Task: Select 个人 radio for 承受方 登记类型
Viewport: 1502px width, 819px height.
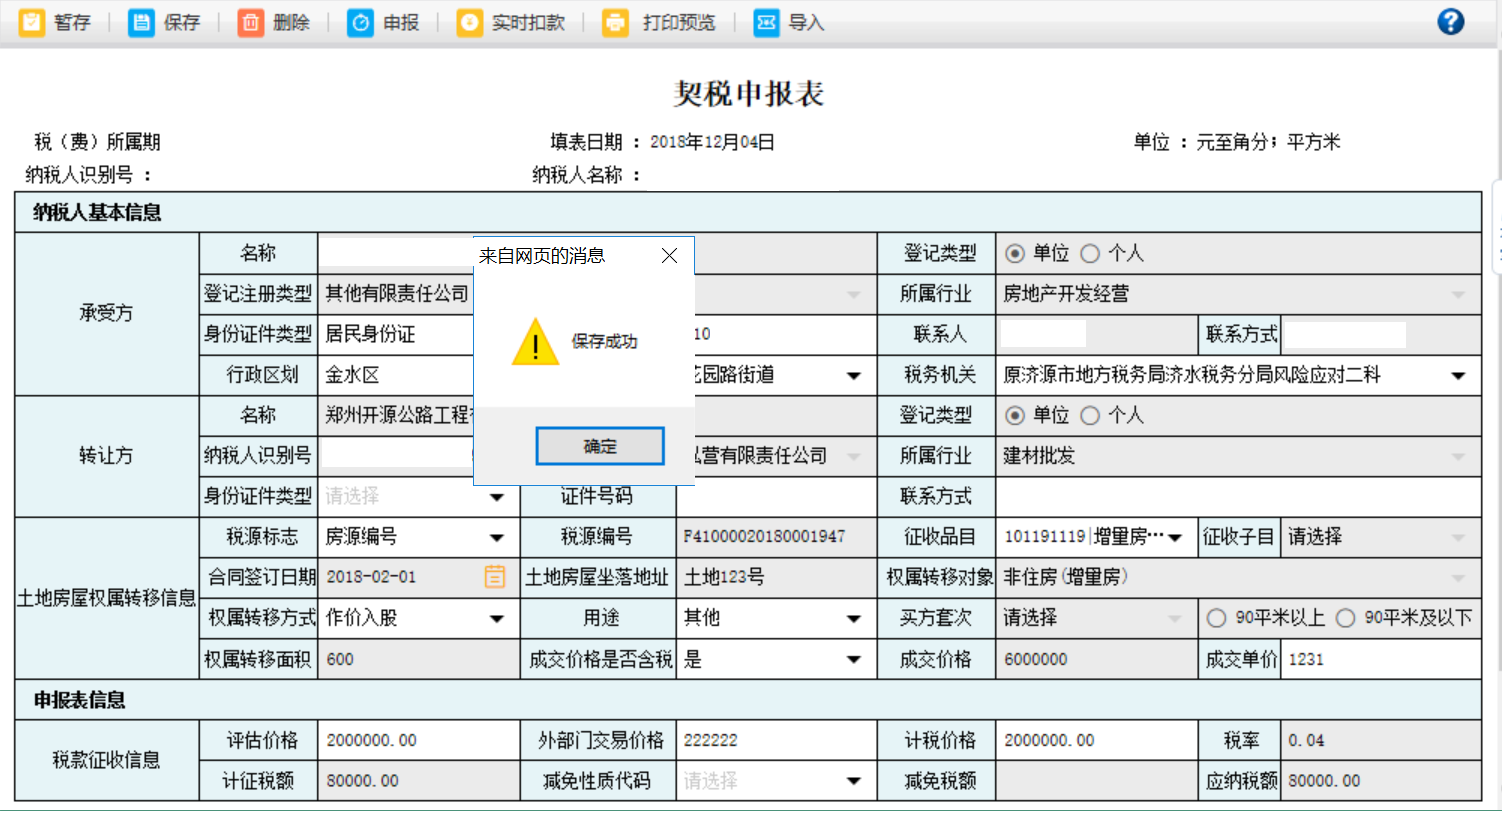Action: (x=1090, y=254)
